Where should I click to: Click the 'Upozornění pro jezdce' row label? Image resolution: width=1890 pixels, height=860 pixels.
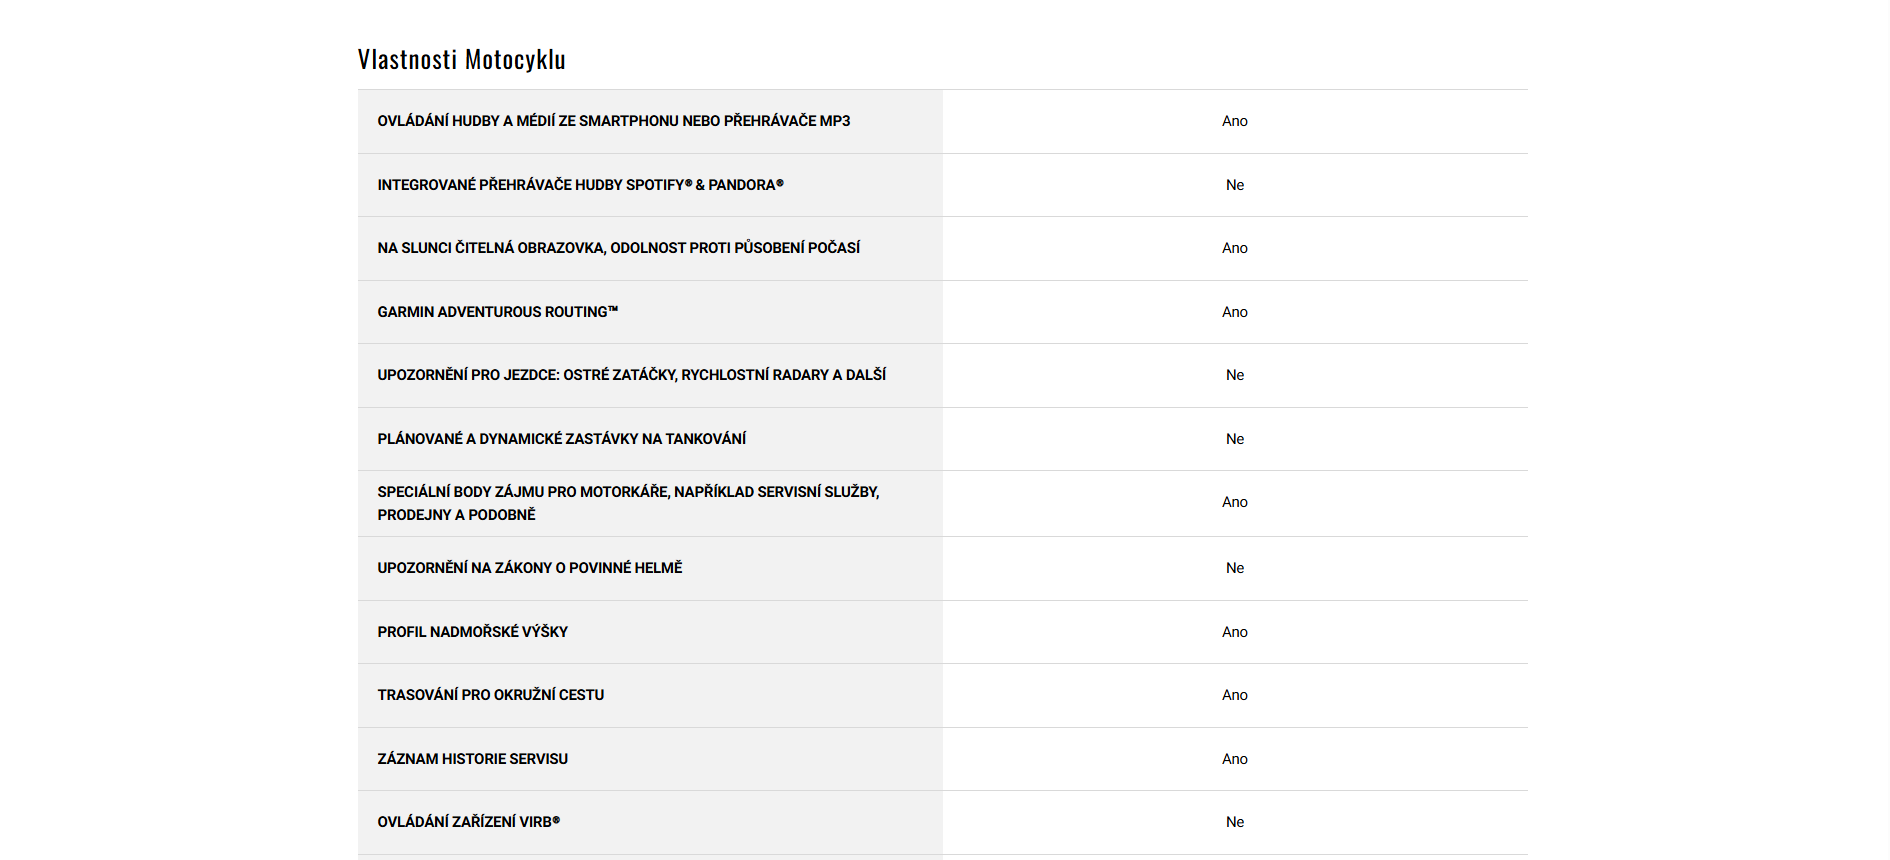pos(631,375)
